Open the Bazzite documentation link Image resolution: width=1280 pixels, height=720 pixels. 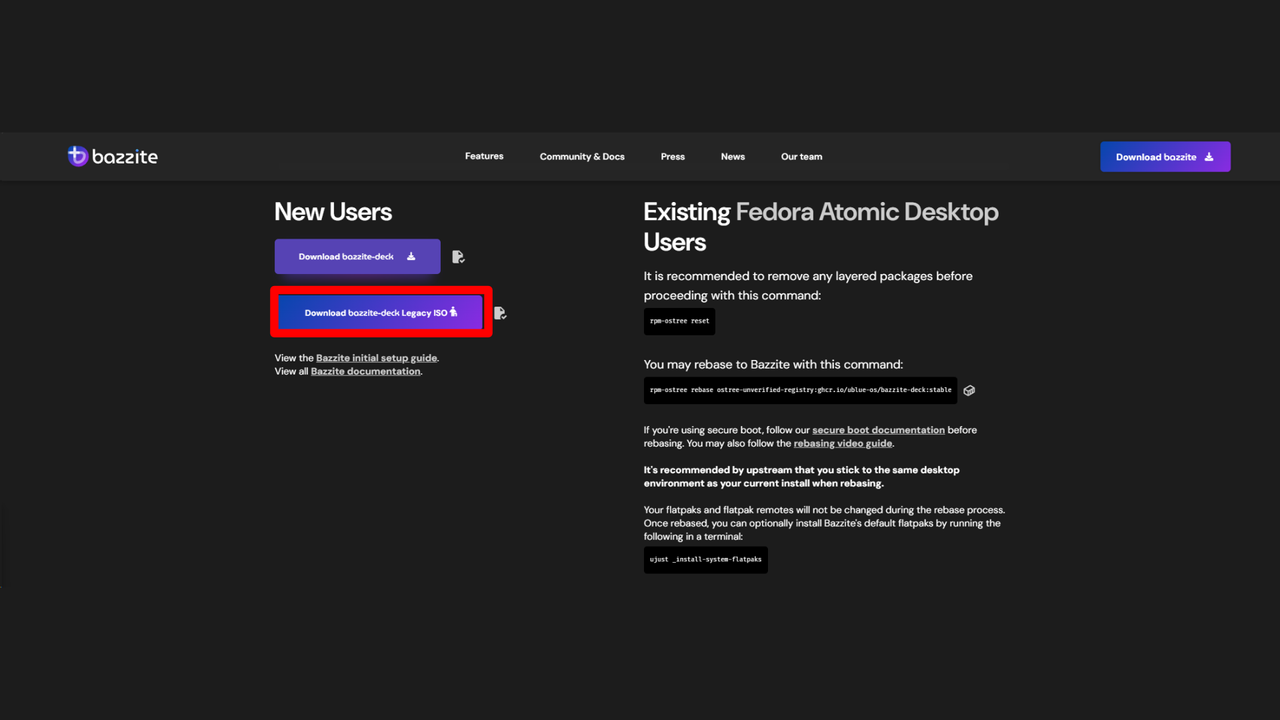[366, 371]
